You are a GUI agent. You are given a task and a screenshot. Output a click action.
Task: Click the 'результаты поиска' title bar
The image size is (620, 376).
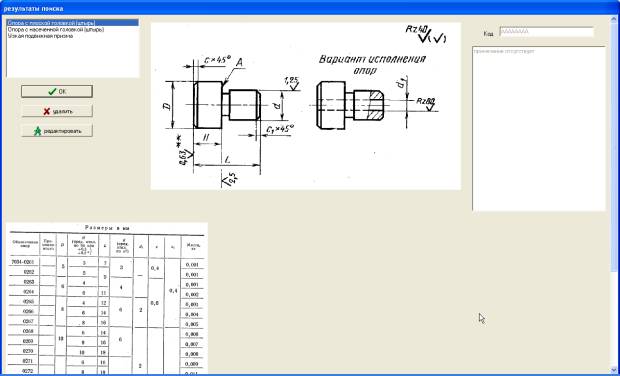point(310,8)
